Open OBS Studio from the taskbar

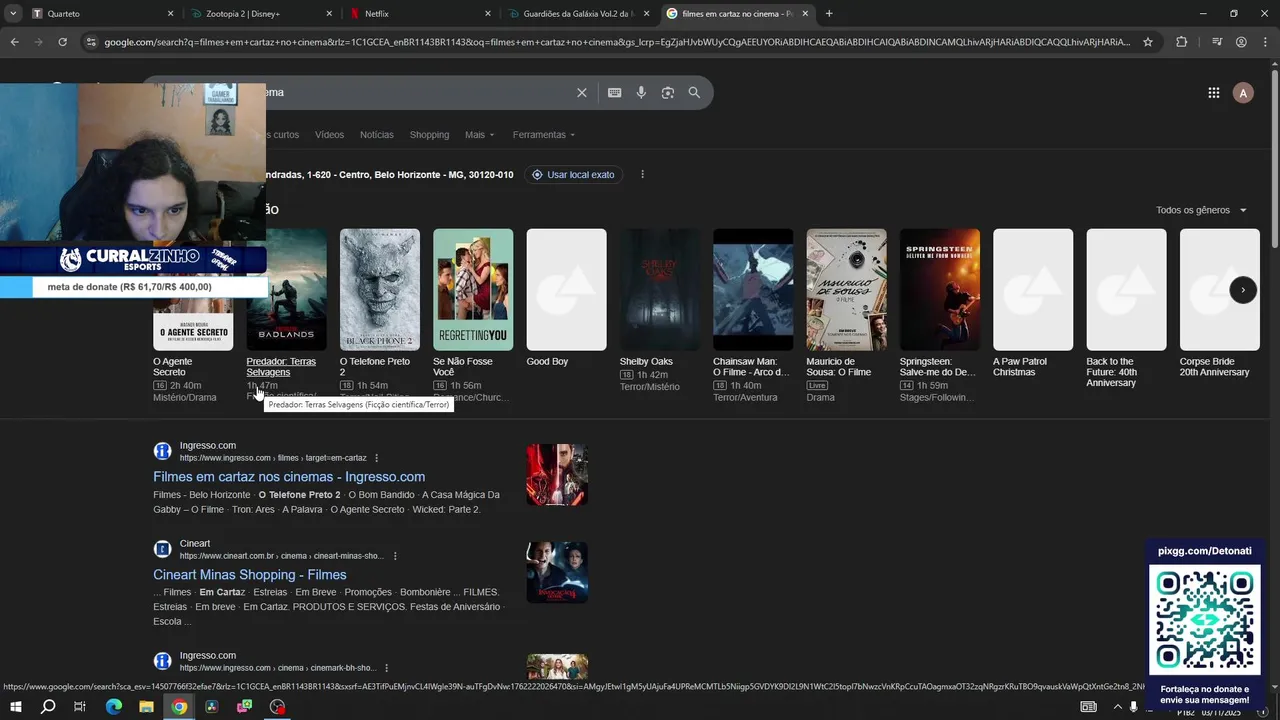[x=277, y=707]
